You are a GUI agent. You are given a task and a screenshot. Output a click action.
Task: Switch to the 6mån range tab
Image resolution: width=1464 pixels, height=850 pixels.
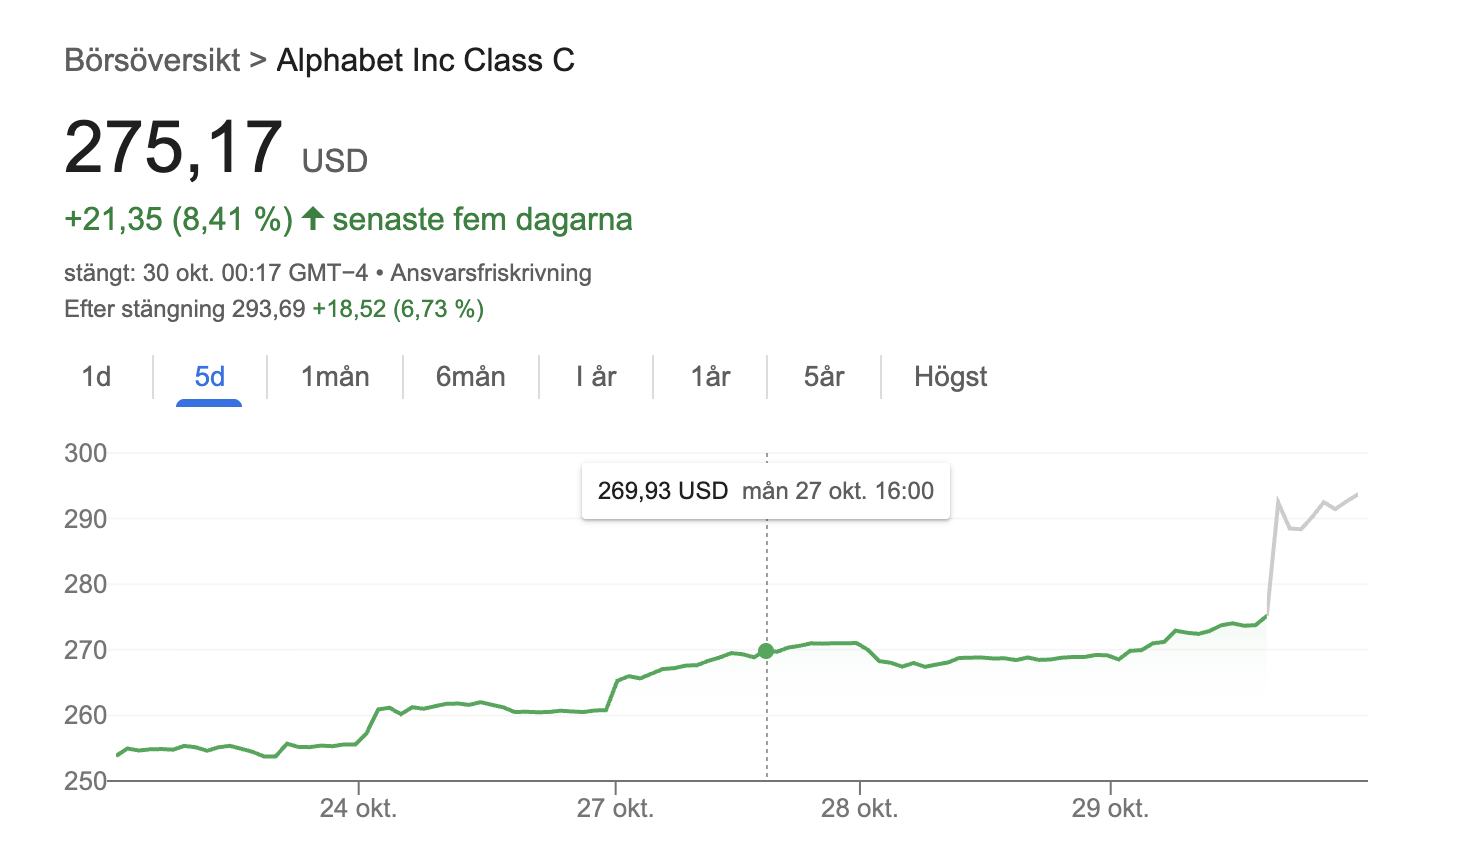tap(470, 377)
